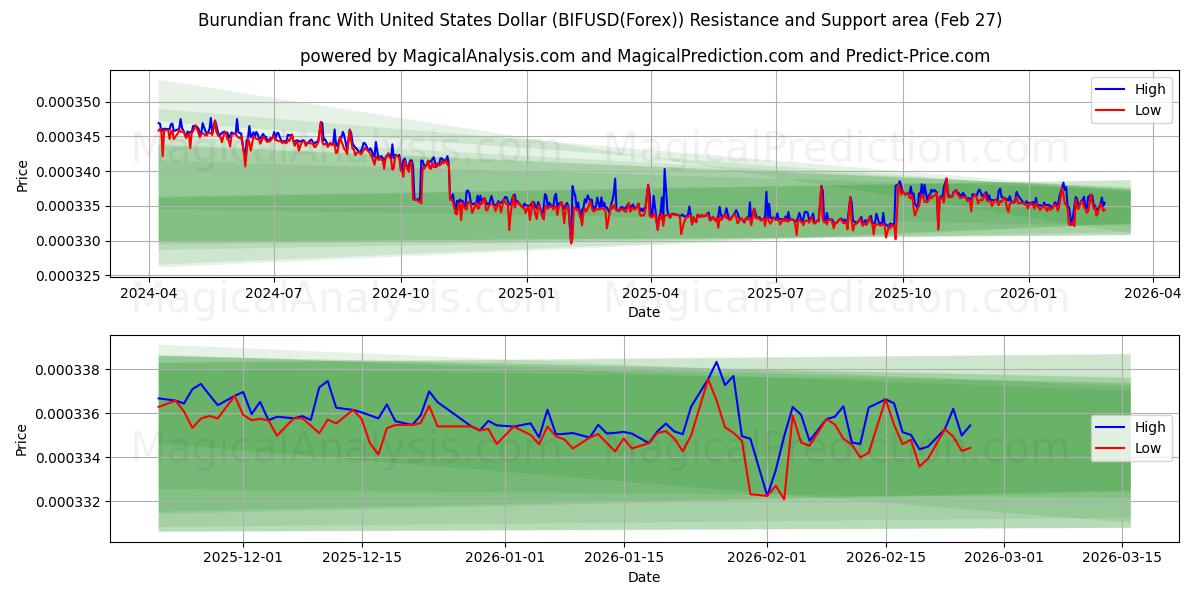Click the '0.000332' y-axis tick on lower chart
This screenshot has width=1200, height=600.
click(69, 502)
